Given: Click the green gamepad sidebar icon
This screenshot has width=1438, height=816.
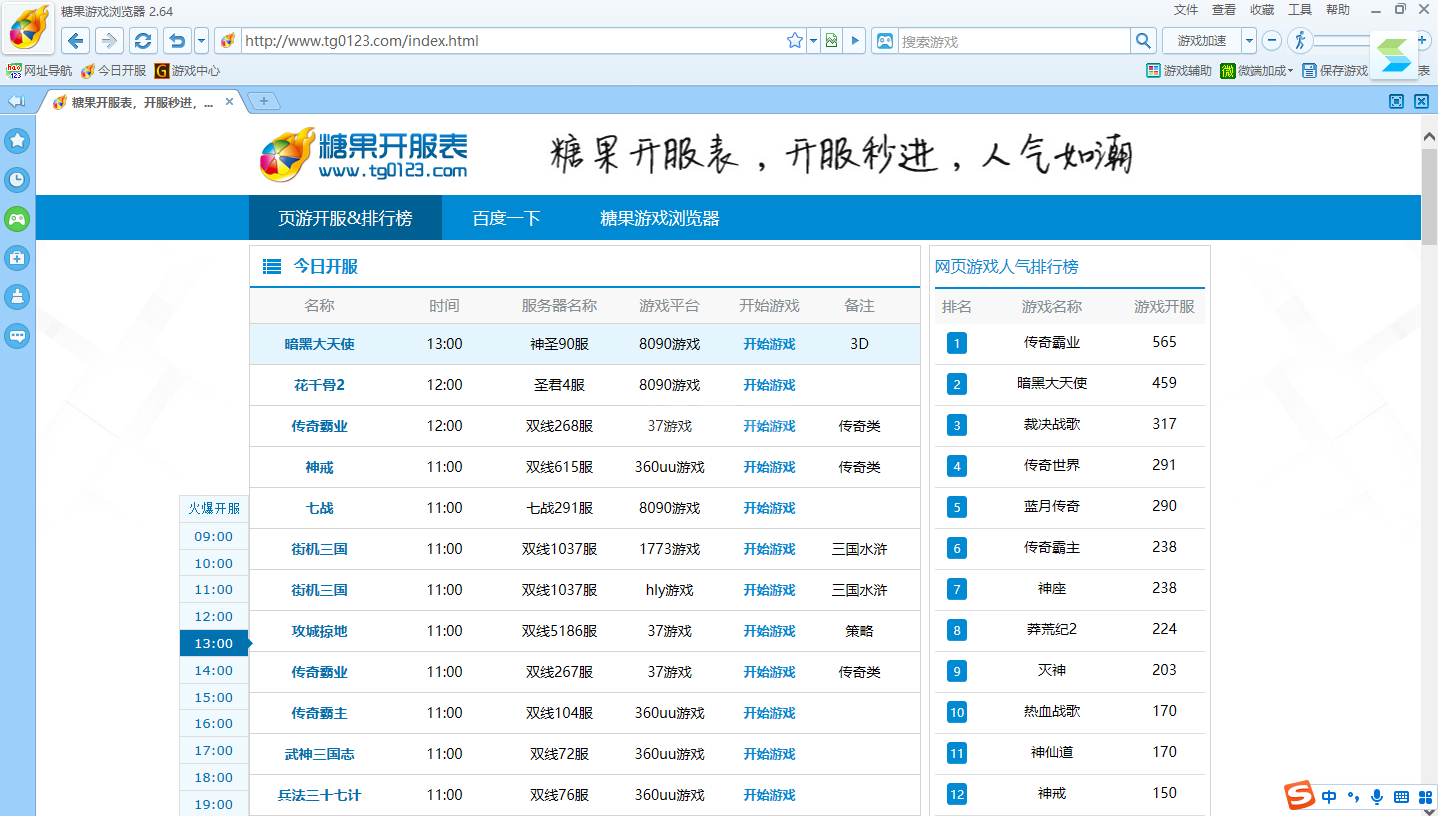Looking at the screenshot, I should [x=17, y=219].
